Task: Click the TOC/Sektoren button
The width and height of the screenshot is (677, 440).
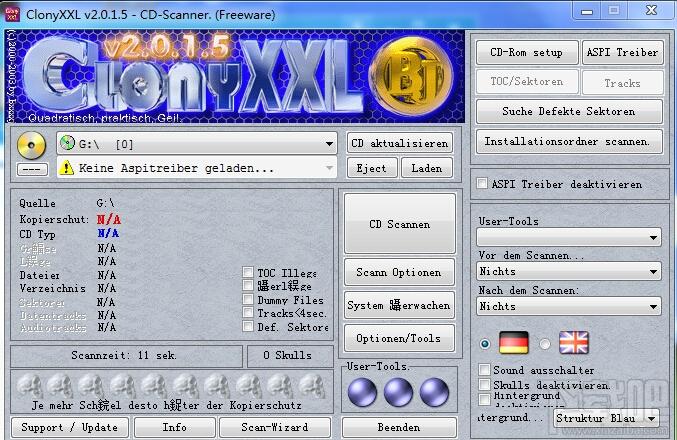Action: coord(527,82)
